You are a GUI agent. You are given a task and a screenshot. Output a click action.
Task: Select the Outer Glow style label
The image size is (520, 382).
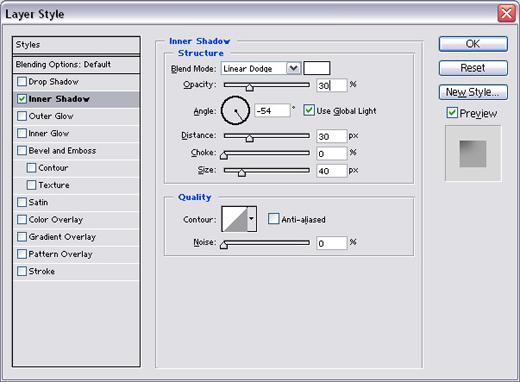[51, 116]
